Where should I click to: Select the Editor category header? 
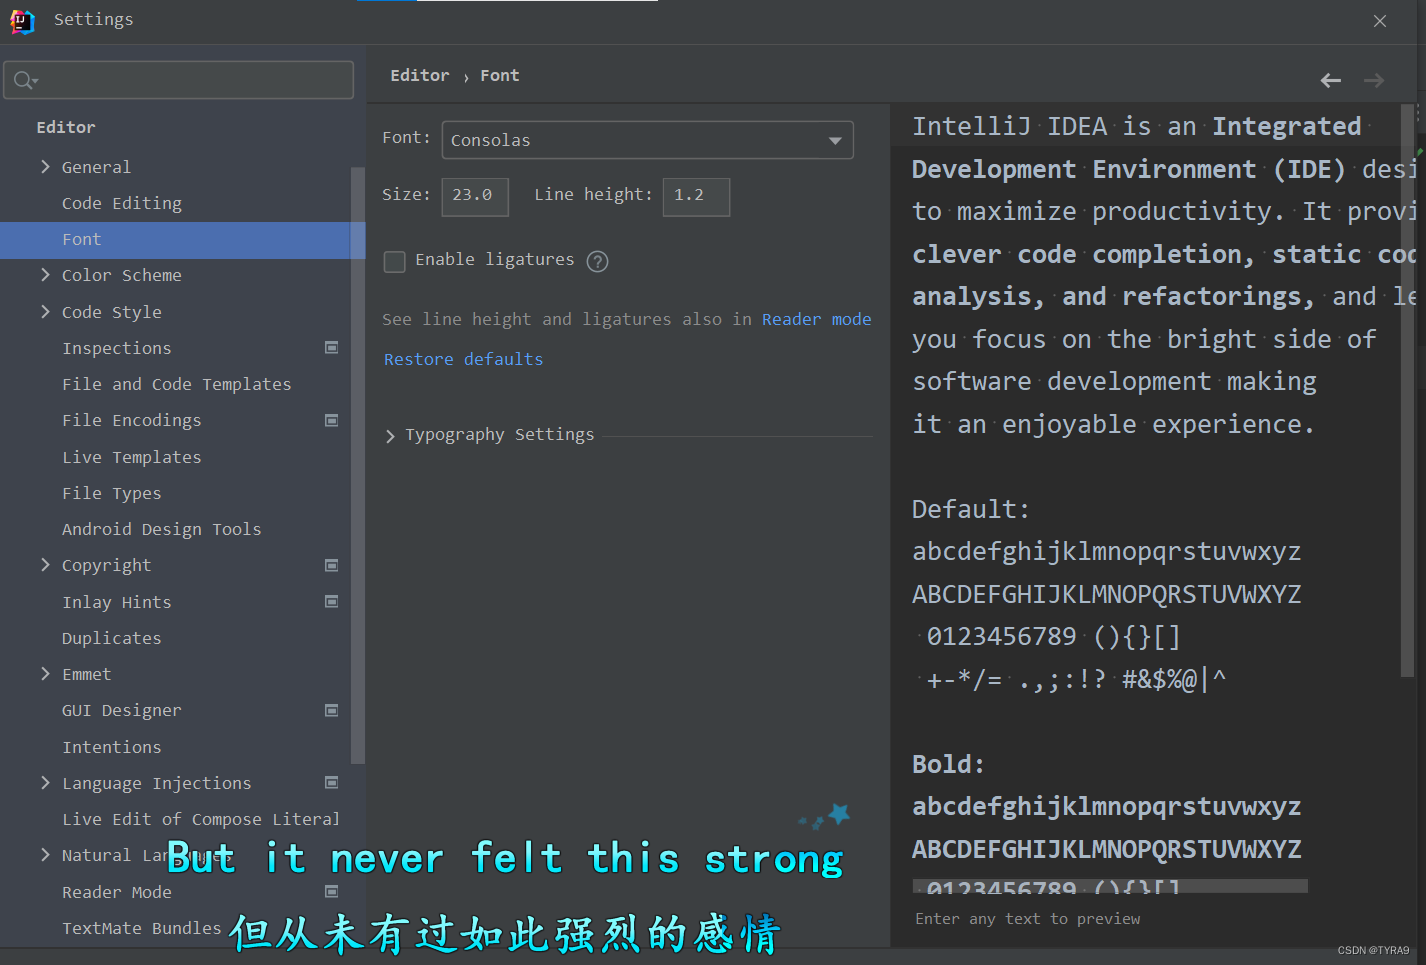tap(66, 127)
